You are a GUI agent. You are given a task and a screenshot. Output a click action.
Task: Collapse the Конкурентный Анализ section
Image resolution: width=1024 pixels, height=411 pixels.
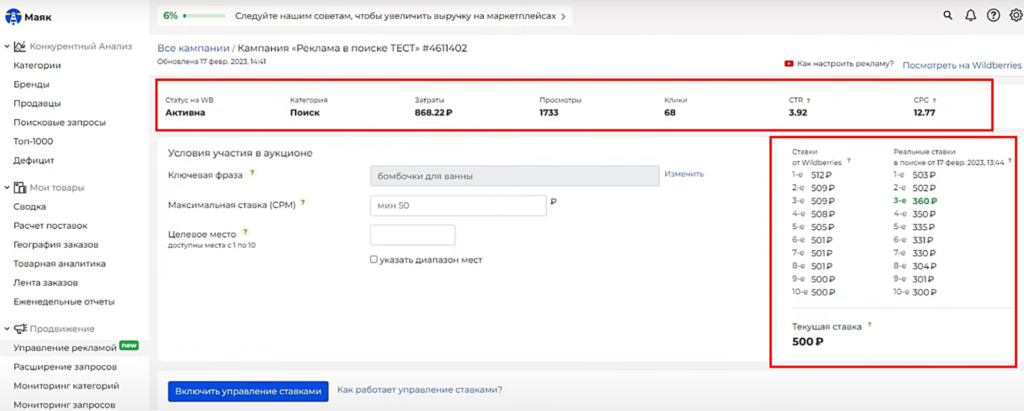pyautogui.click(x=7, y=46)
